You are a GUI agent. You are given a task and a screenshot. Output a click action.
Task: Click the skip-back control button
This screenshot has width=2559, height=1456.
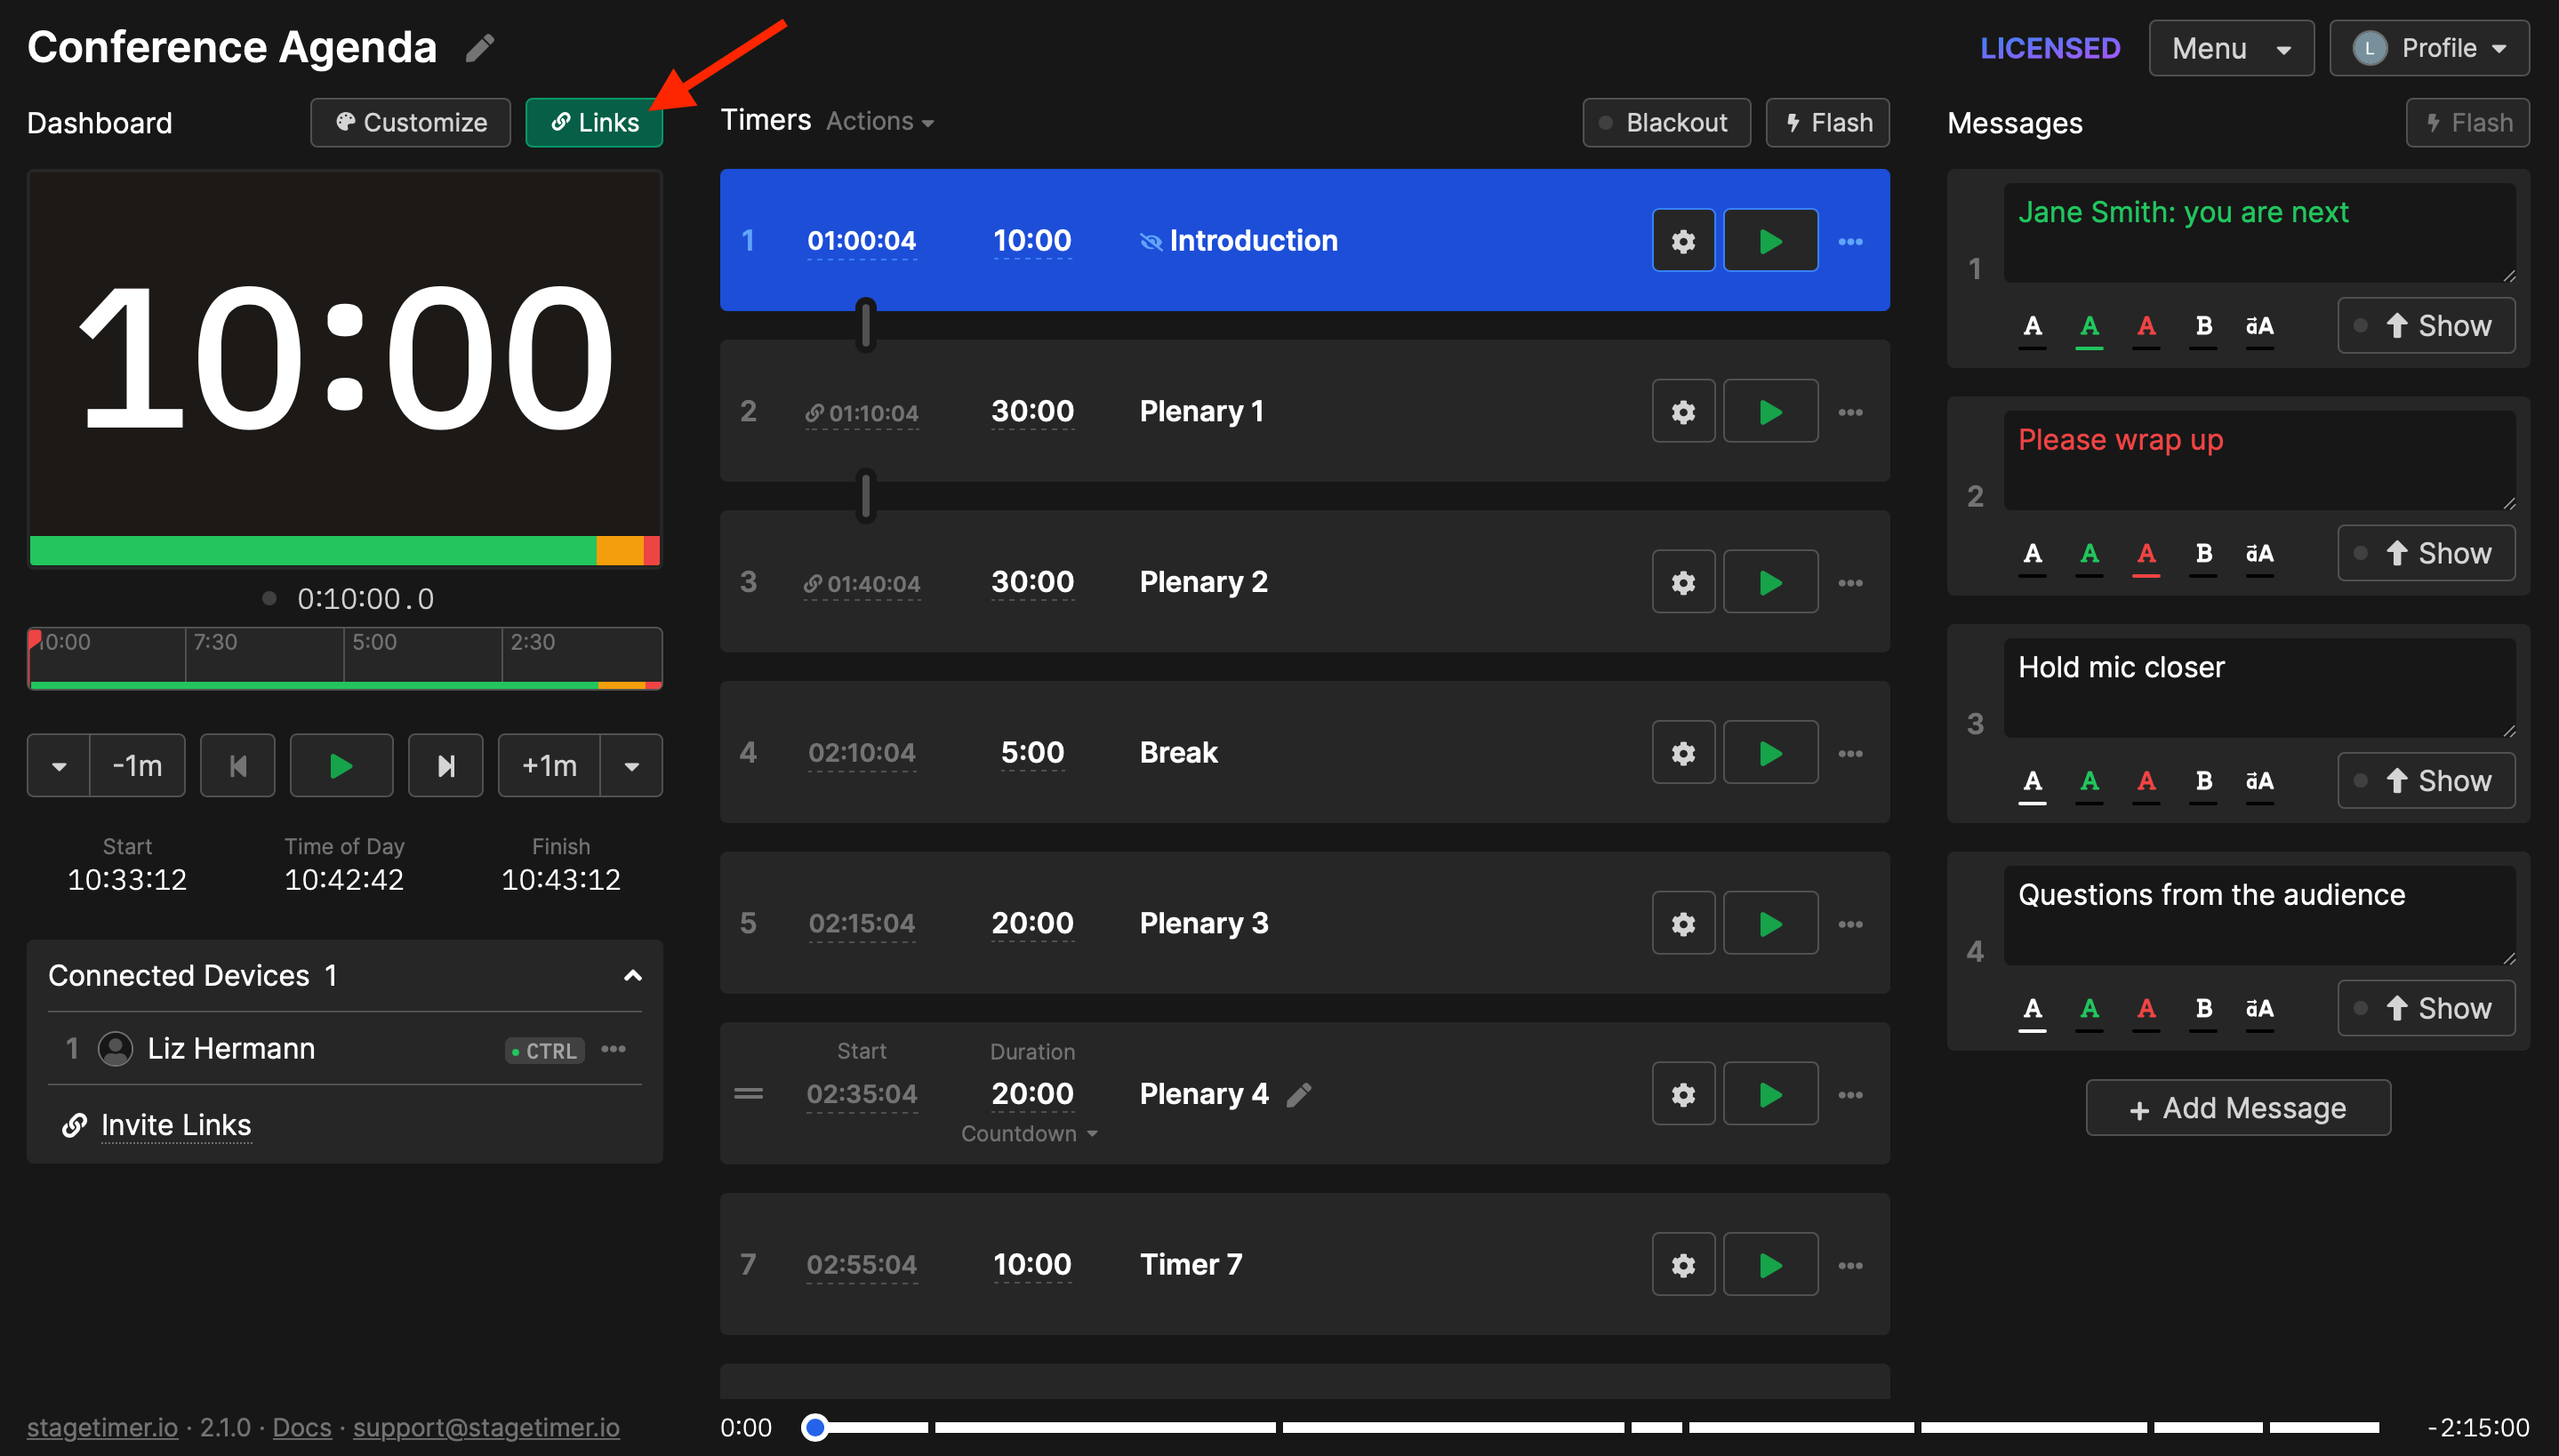(x=241, y=764)
